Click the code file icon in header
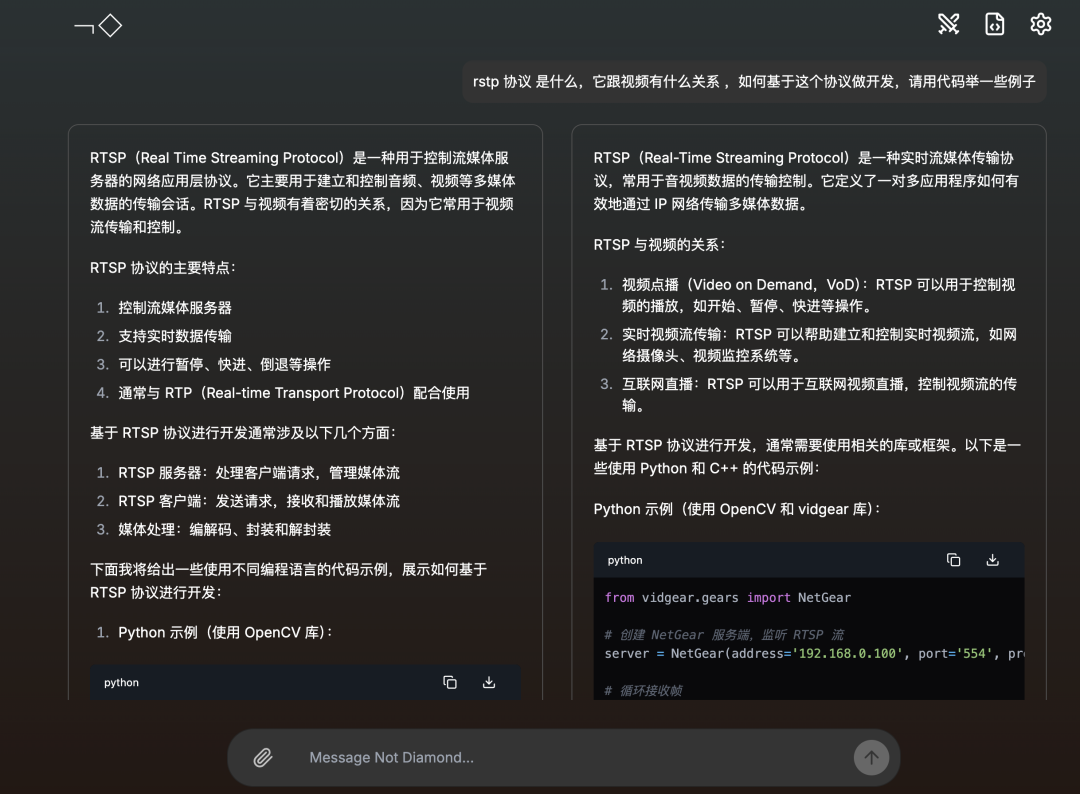 click(994, 23)
